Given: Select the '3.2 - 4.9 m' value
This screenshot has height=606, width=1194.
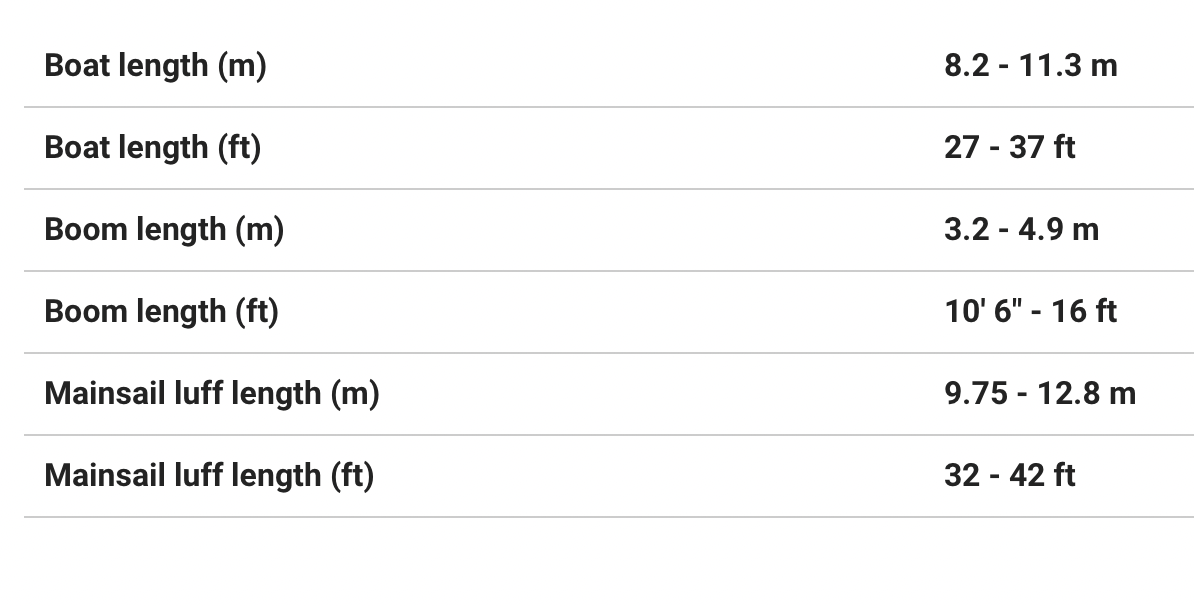Looking at the screenshot, I should point(1021,230).
